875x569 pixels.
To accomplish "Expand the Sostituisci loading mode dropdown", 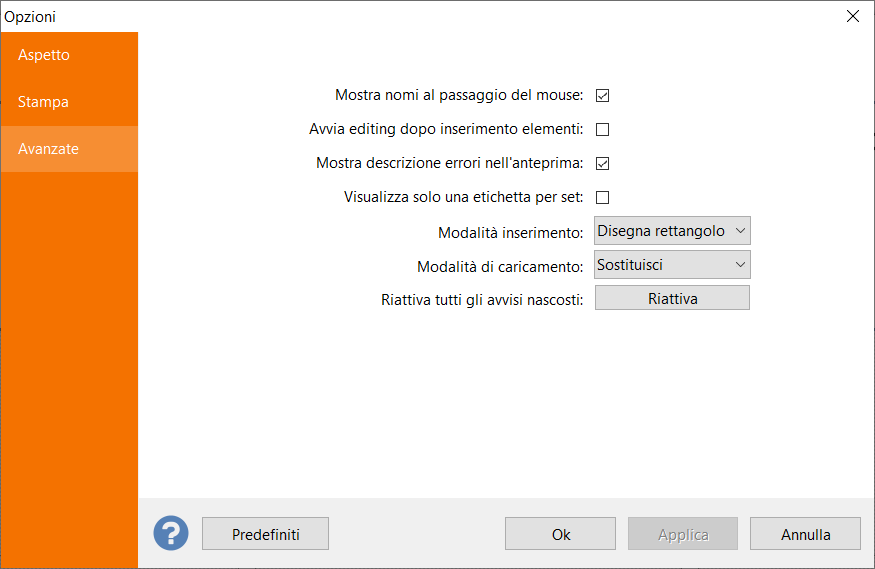I will click(x=672, y=265).
